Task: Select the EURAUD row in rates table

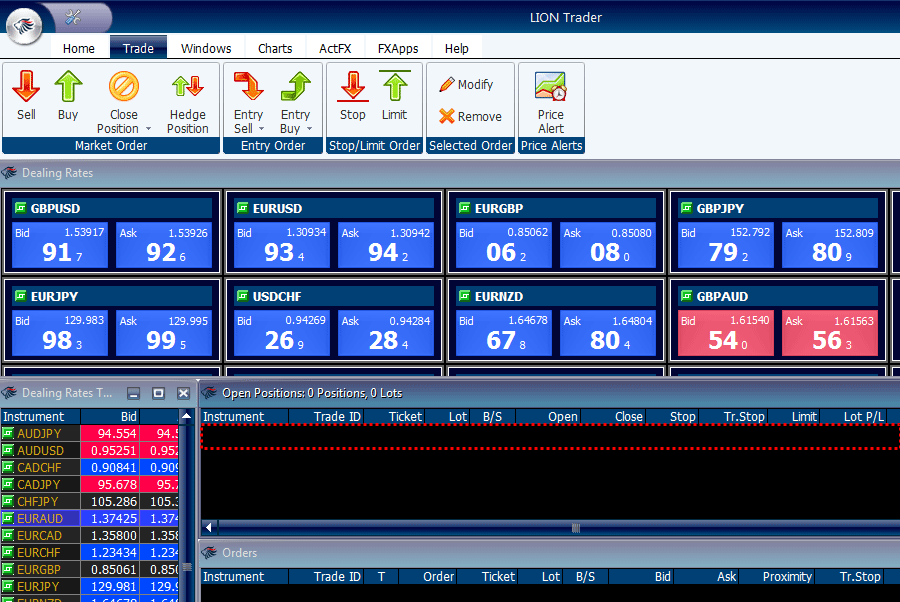Action: pyautogui.click(x=90, y=518)
